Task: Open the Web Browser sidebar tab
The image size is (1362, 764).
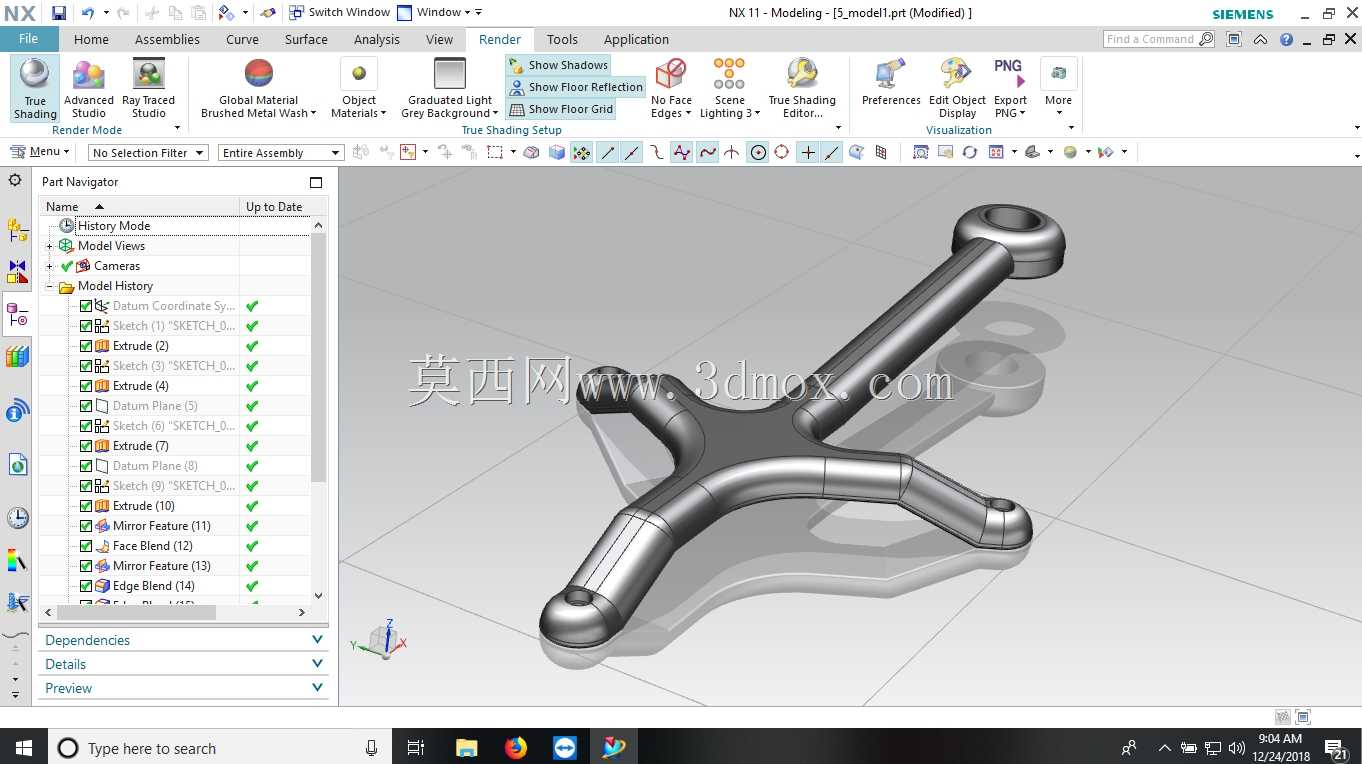Action: pos(17,464)
